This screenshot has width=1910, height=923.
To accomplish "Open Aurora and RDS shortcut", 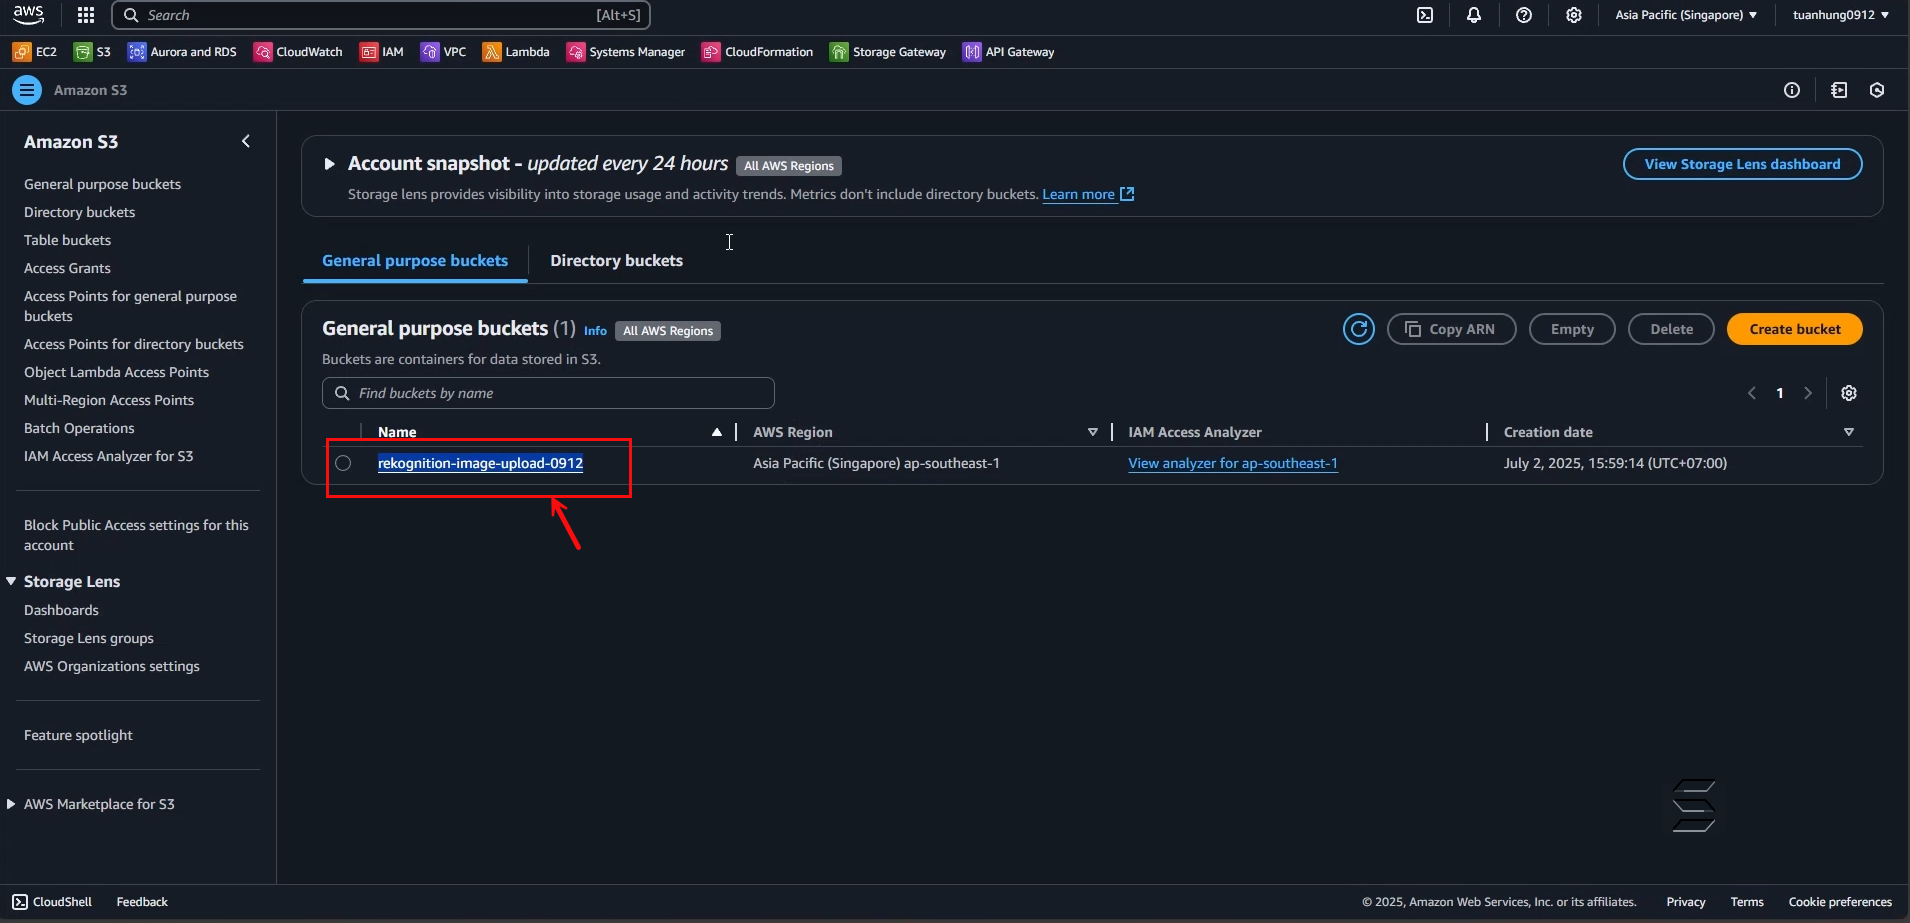I will pos(182,52).
